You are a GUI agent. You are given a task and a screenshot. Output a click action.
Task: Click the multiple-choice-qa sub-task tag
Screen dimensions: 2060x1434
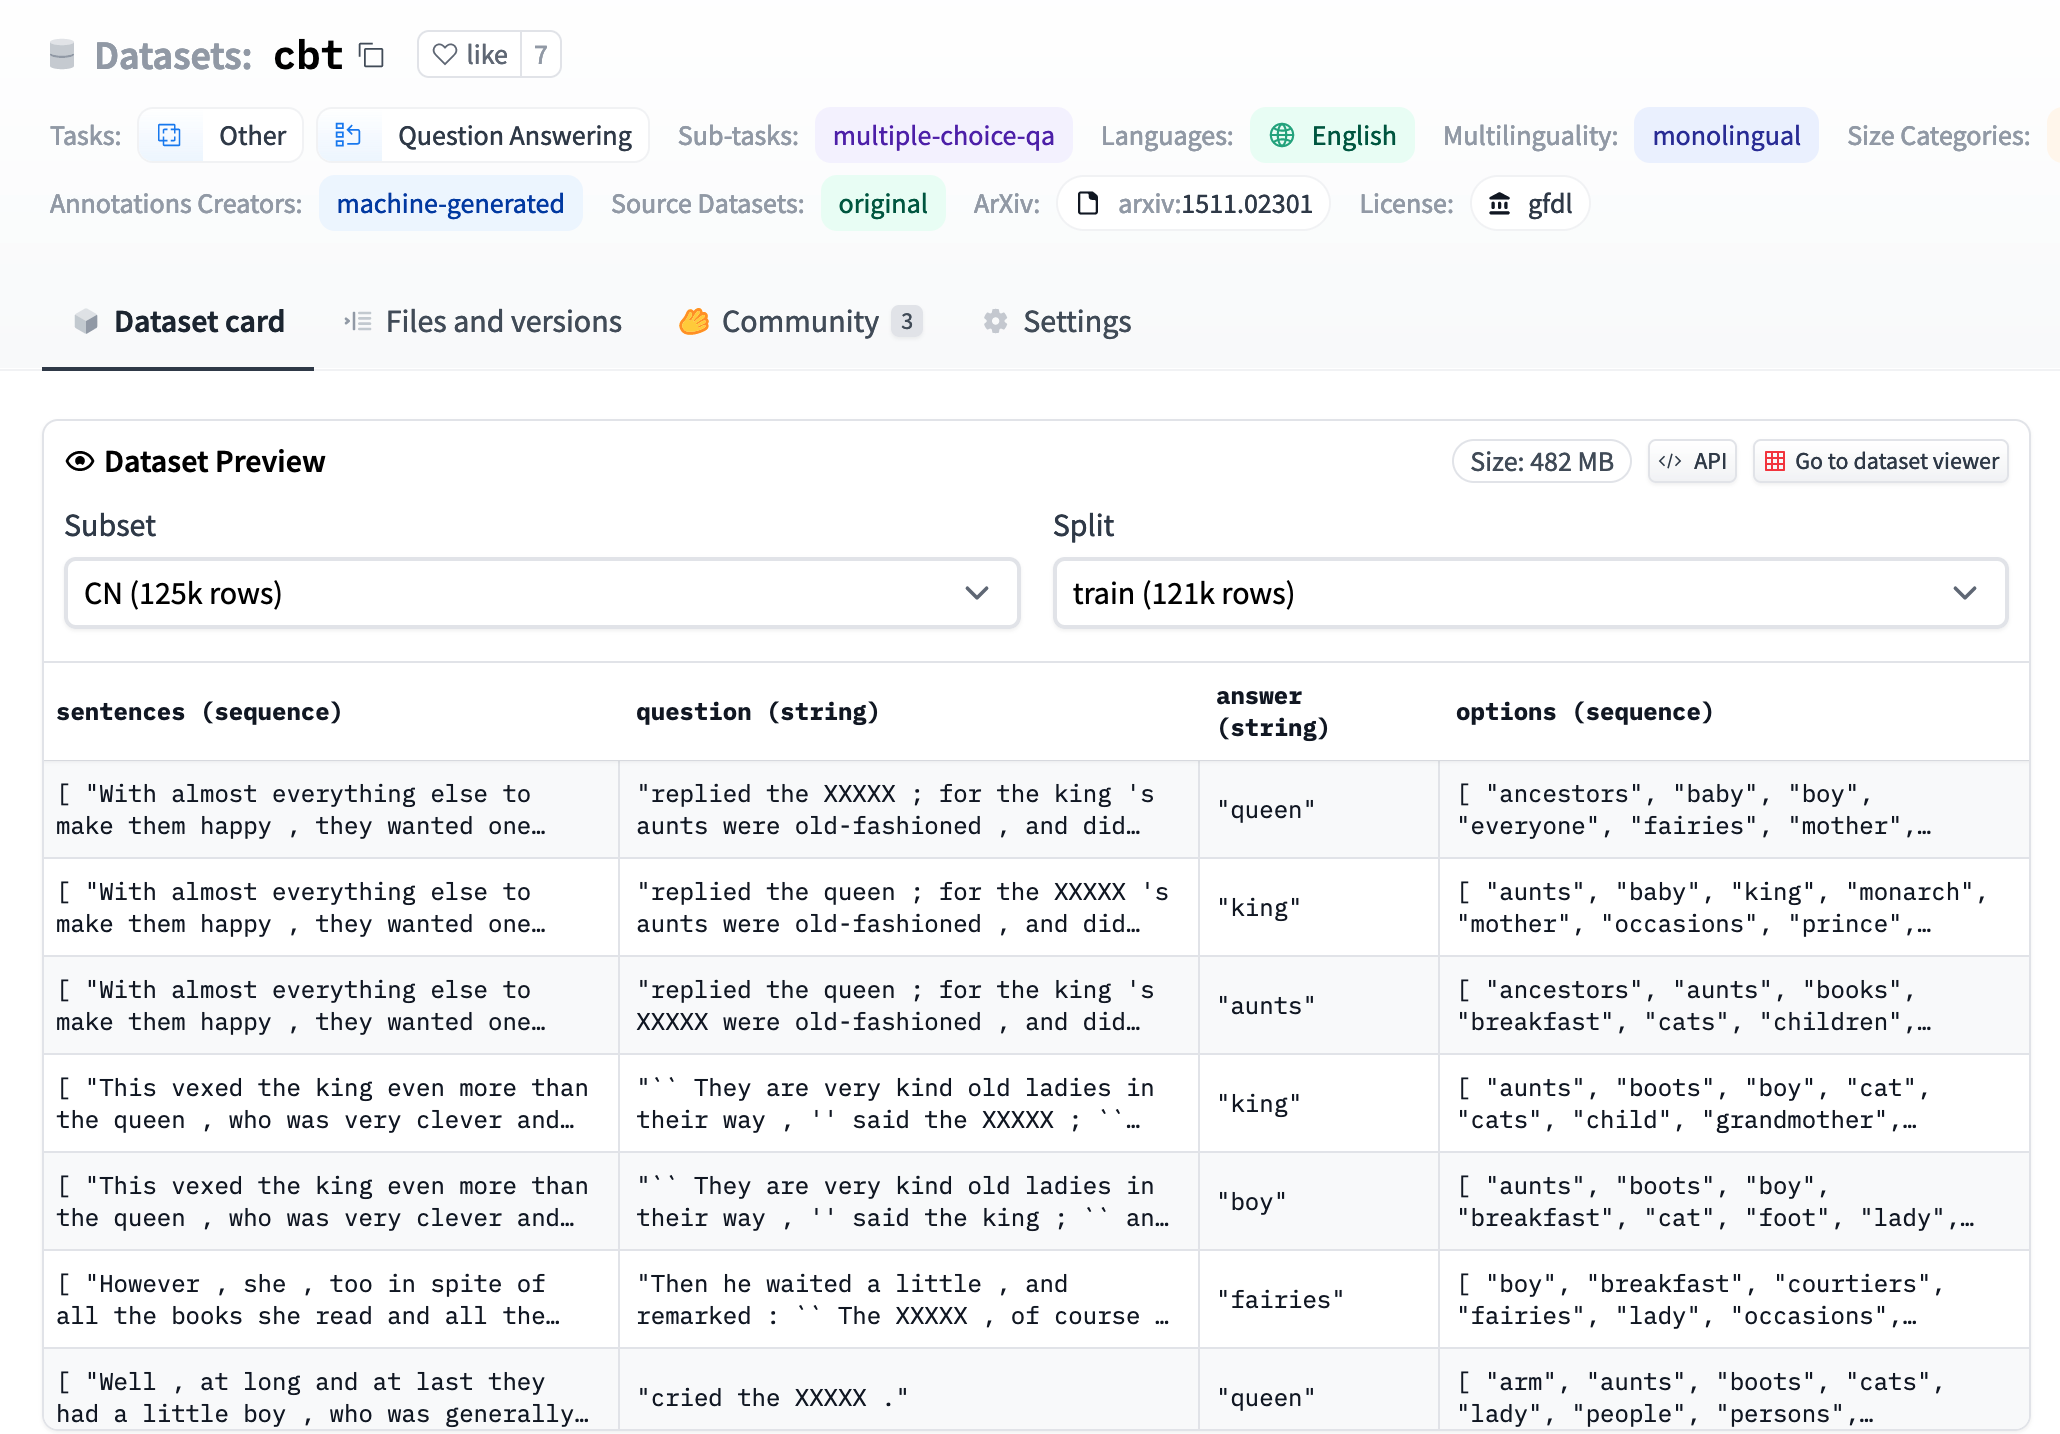click(x=943, y=135)
